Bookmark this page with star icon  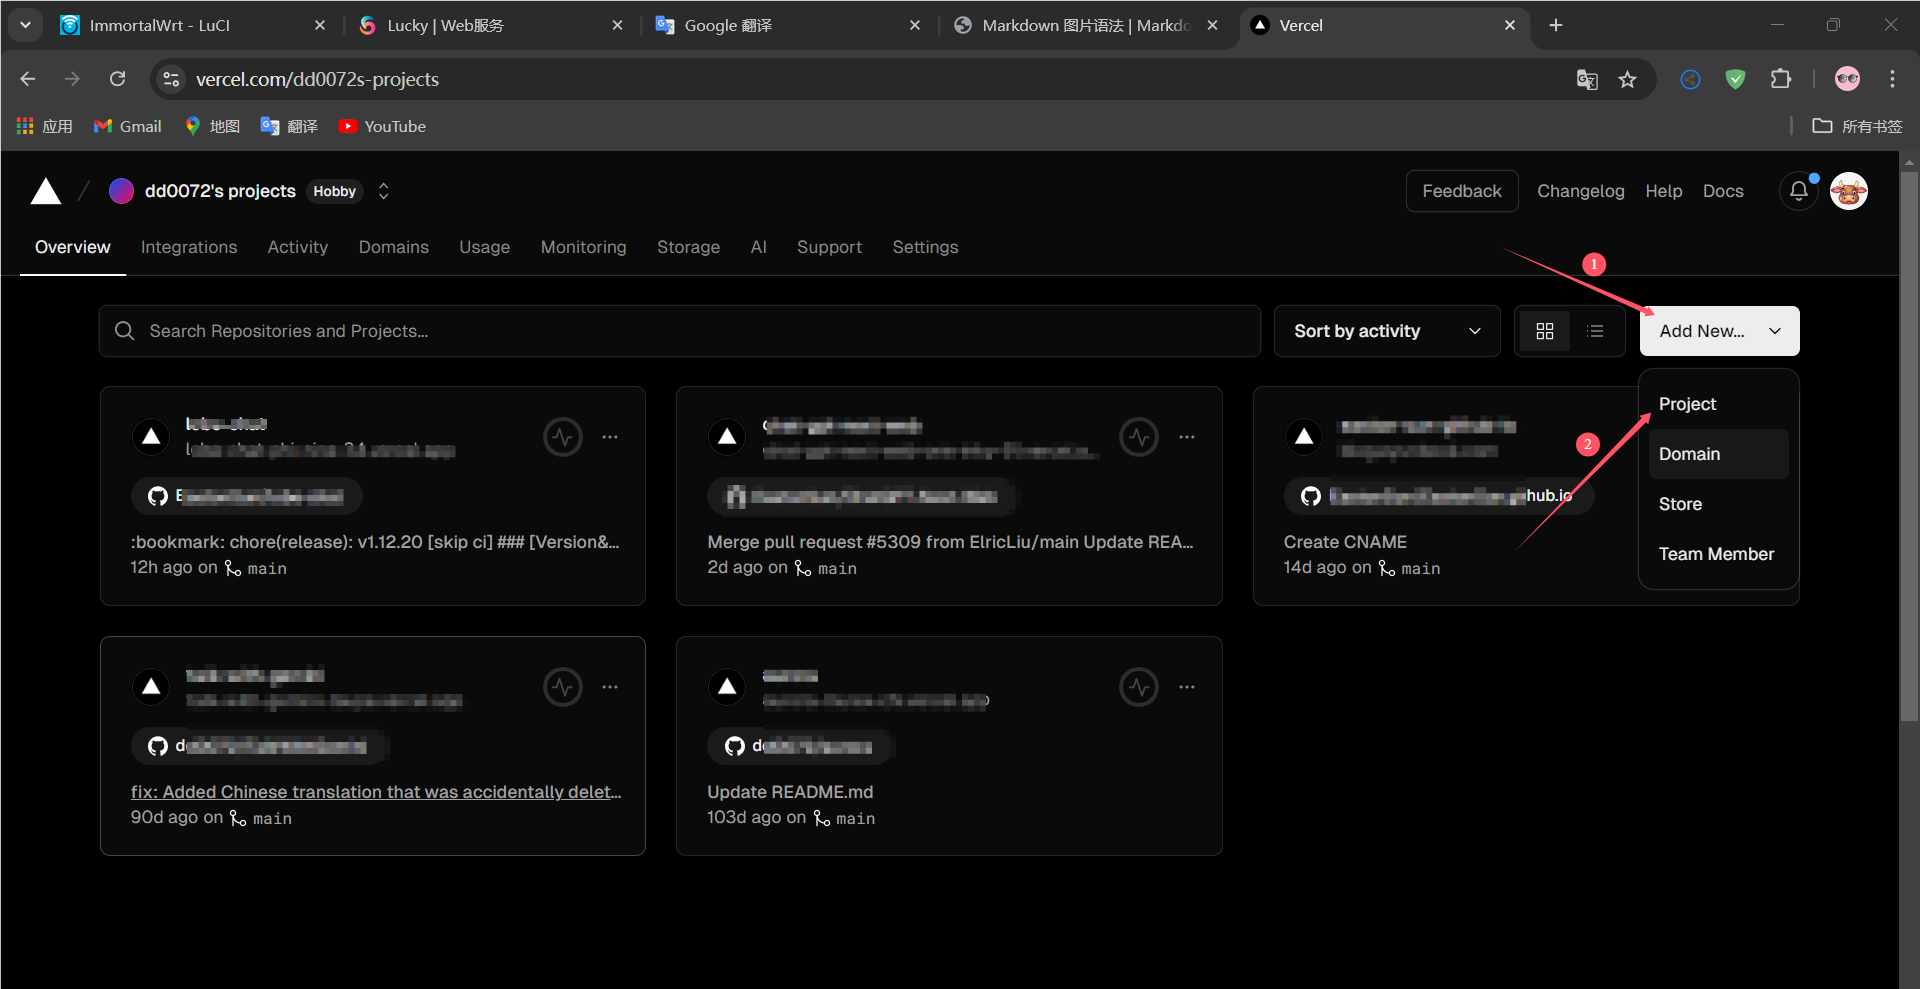pos(1628,79)
